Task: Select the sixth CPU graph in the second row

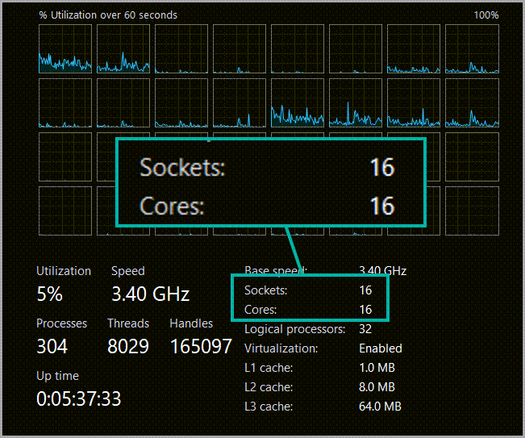Action: click(x=355, y=103)
